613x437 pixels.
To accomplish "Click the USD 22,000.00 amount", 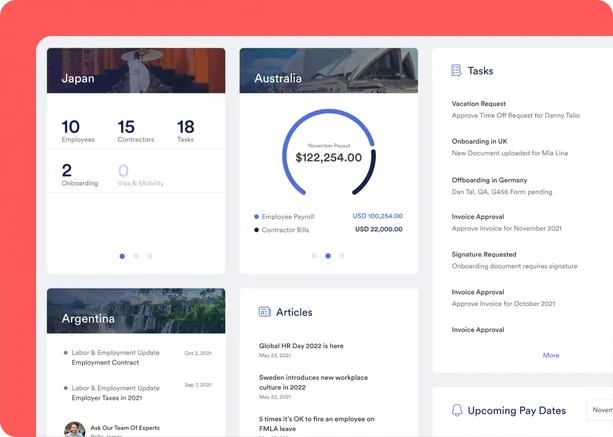I will (x=378, y=229).
